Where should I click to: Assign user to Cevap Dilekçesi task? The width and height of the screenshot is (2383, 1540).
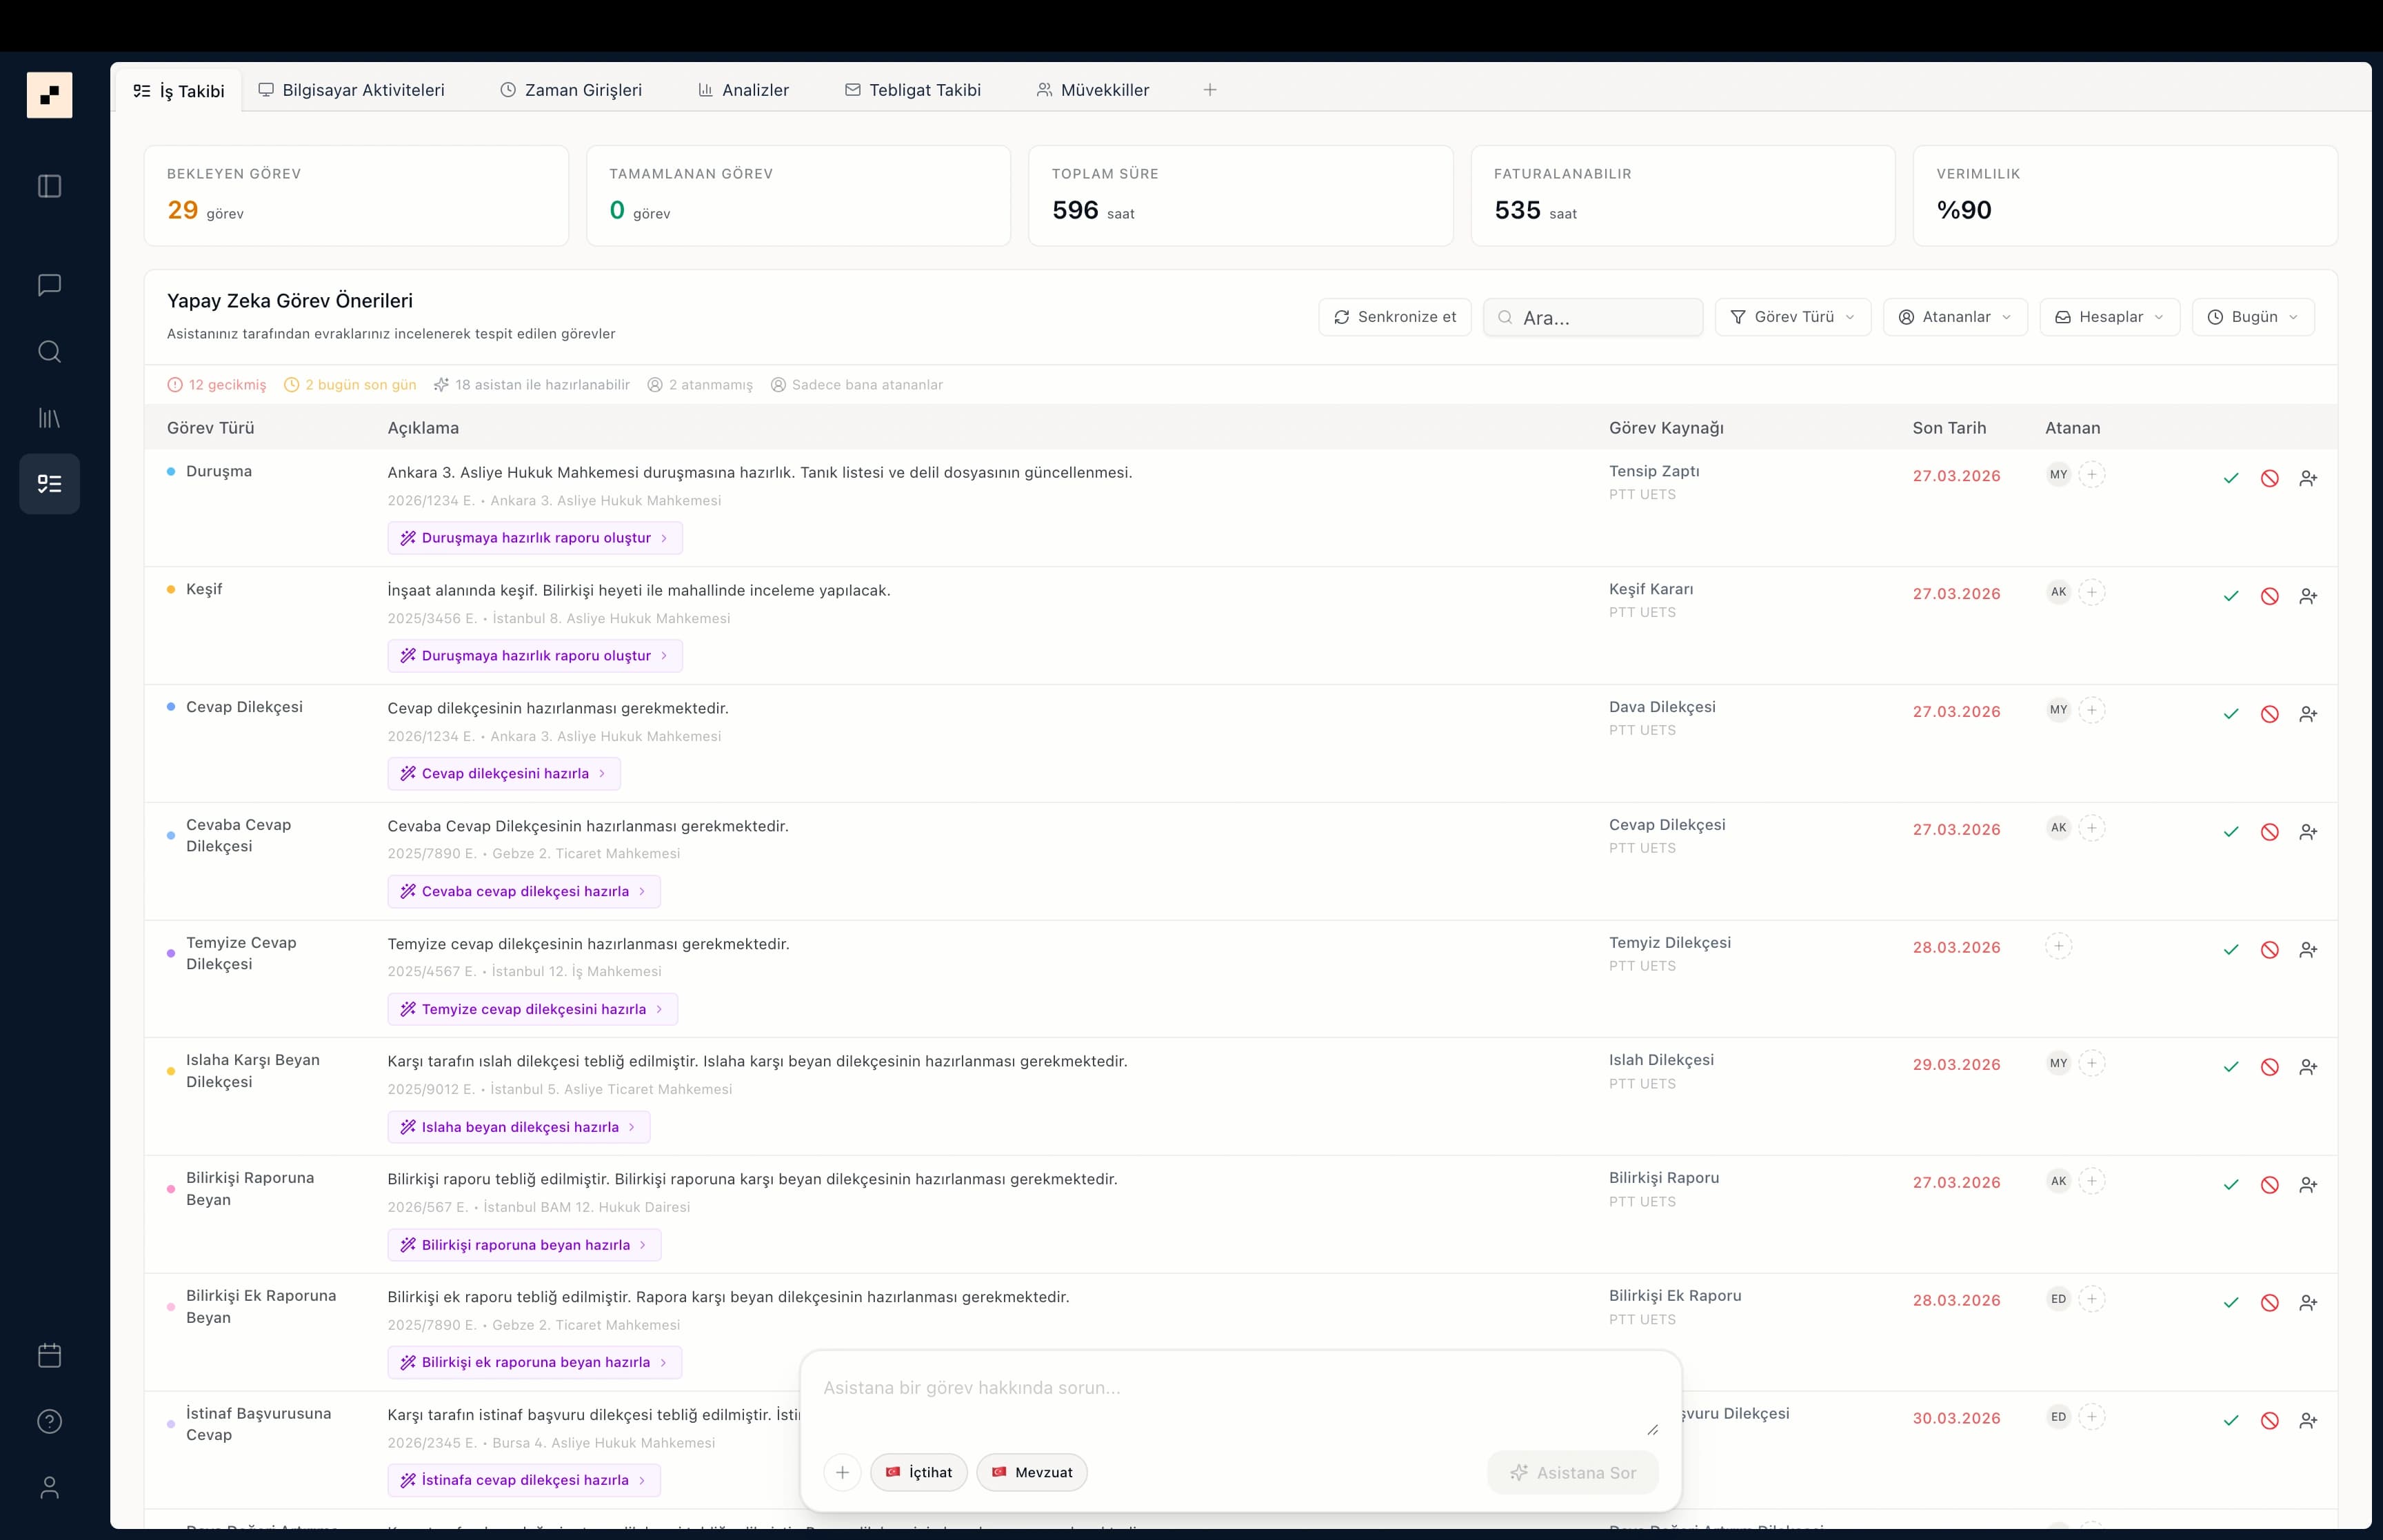point(2307,714)
